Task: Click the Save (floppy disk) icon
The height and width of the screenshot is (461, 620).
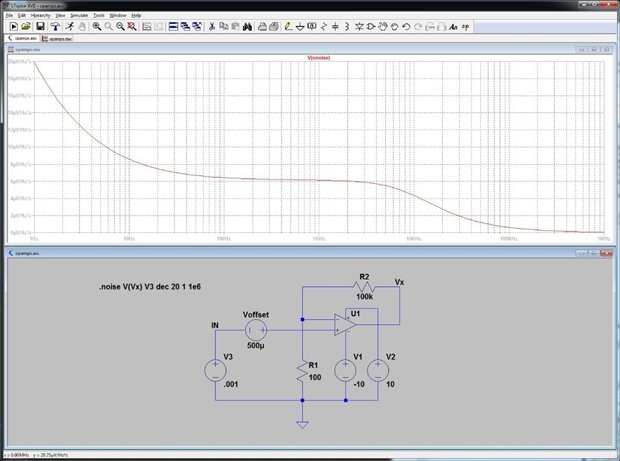Action: [x=38, y=26]
